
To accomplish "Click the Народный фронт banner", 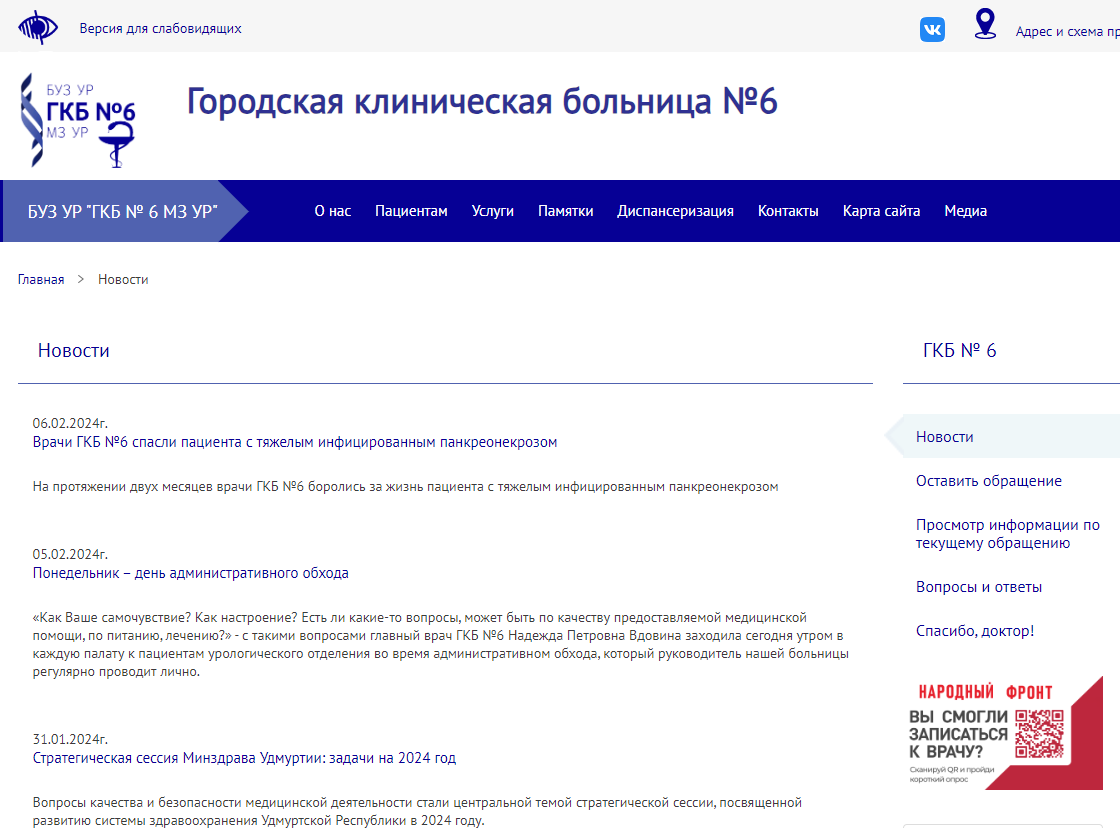I will [x=1004, y=733].
